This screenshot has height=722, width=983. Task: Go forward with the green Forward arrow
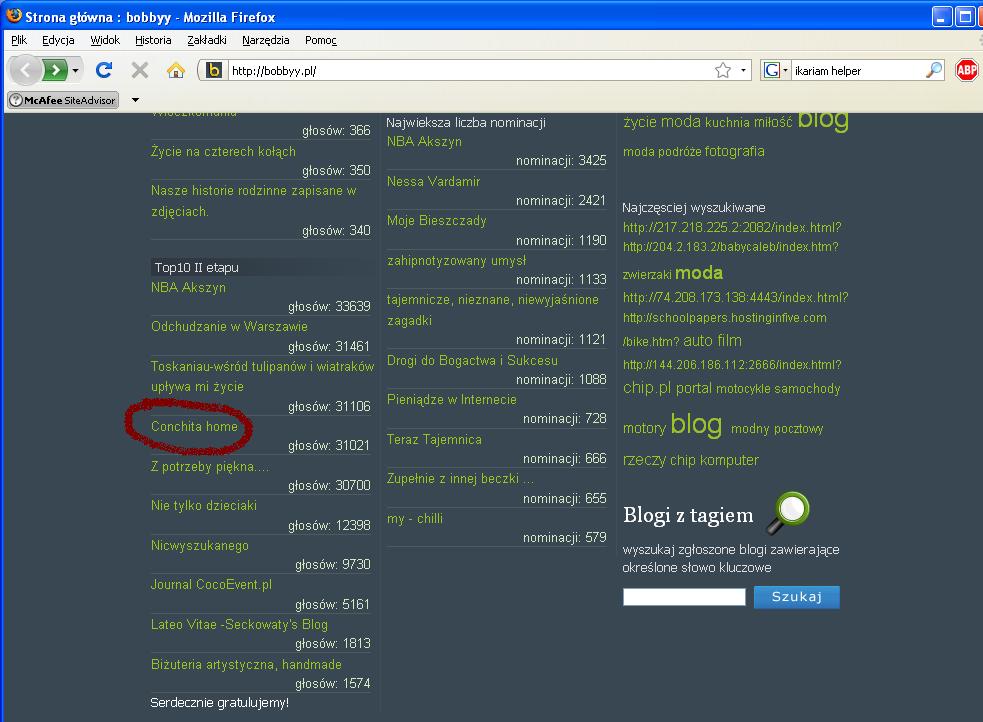tap(55, 70)
